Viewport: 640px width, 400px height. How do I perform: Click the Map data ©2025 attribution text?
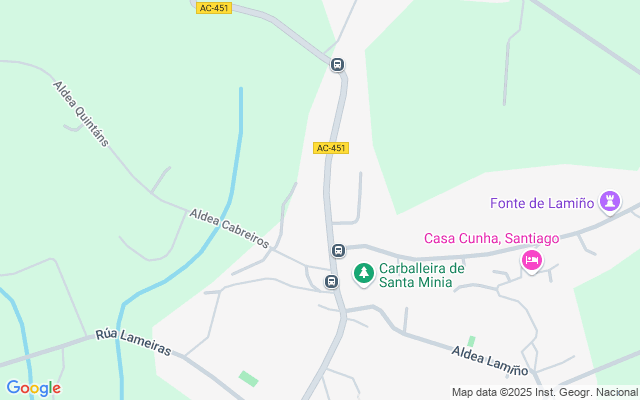click(x=544, y=392)
